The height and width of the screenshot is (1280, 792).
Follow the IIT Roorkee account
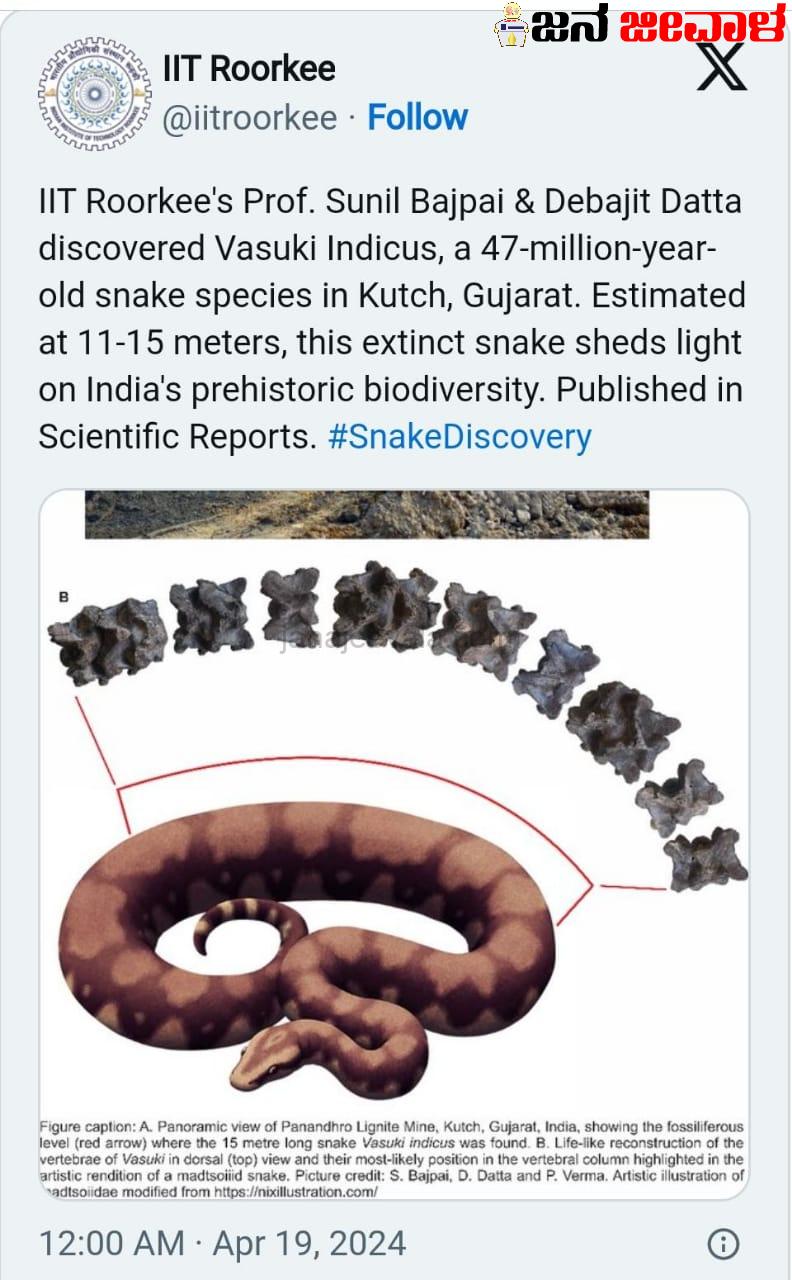tap(417, 118)
